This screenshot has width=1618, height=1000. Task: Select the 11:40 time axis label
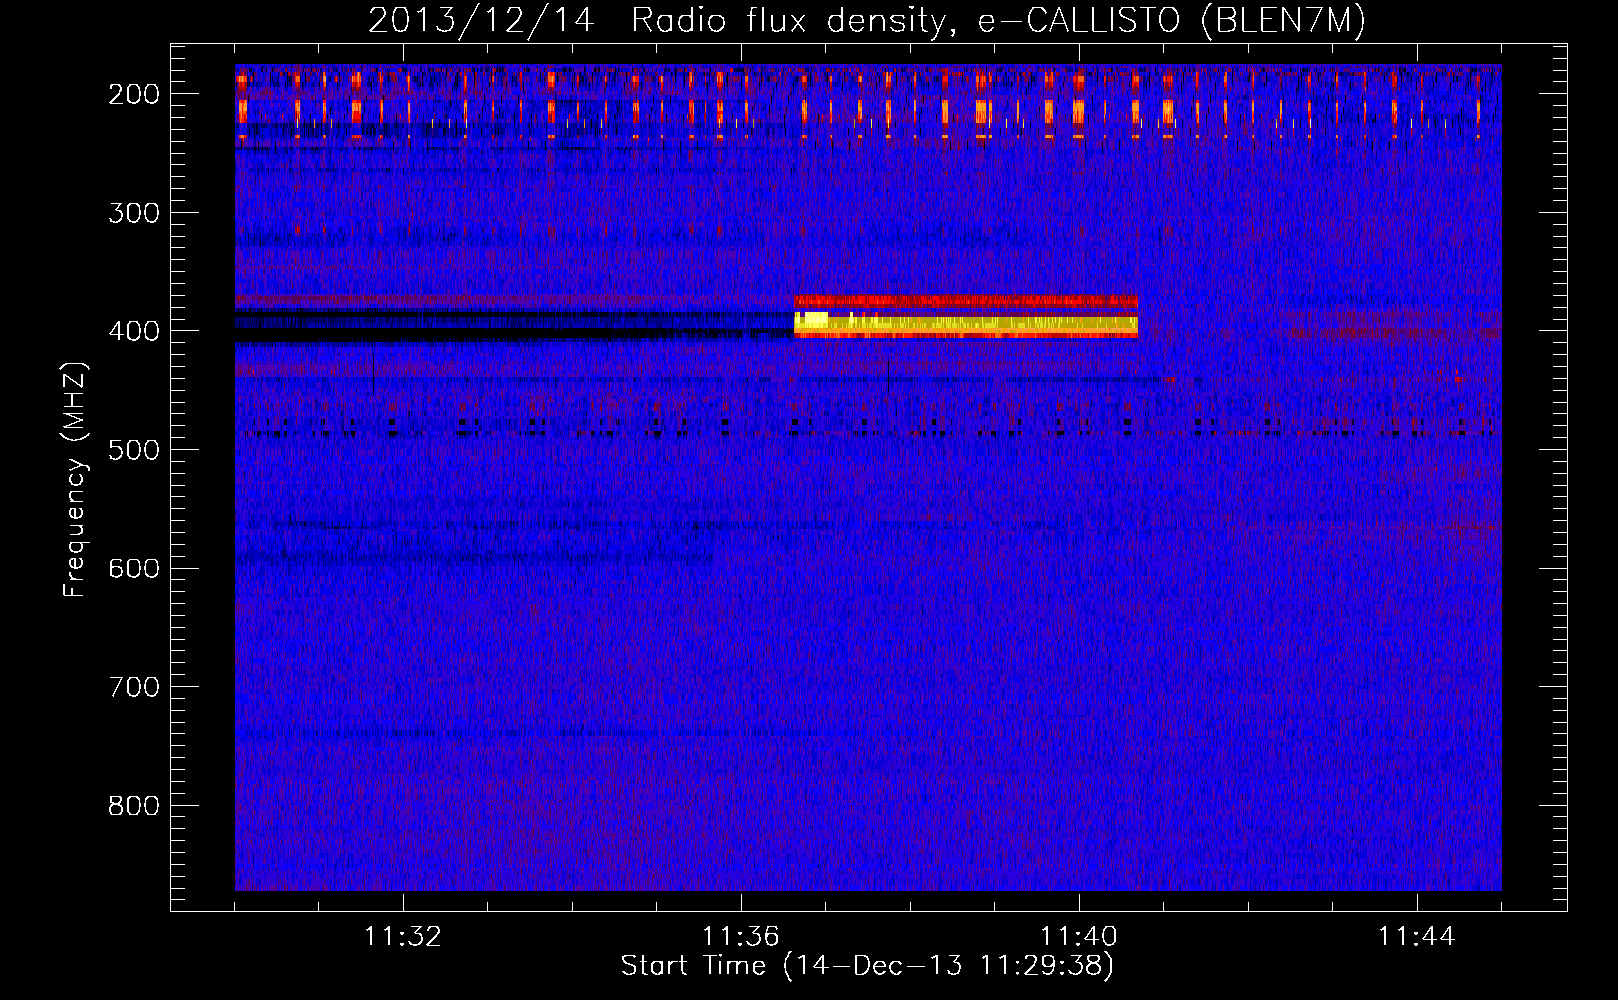click(1078, 937)
